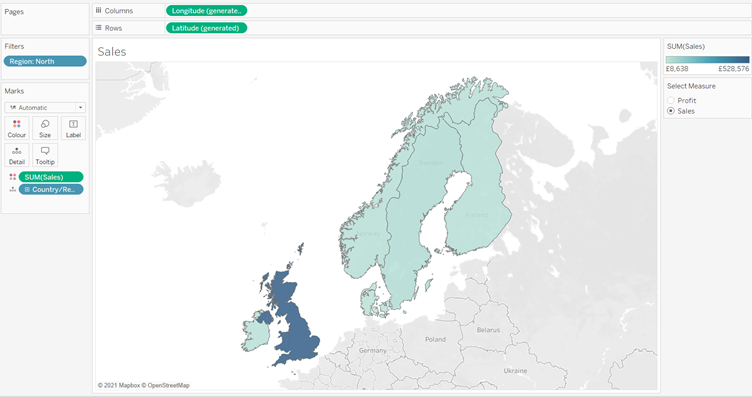Click the Longitude (generated) pill

[x=206, y=11]
